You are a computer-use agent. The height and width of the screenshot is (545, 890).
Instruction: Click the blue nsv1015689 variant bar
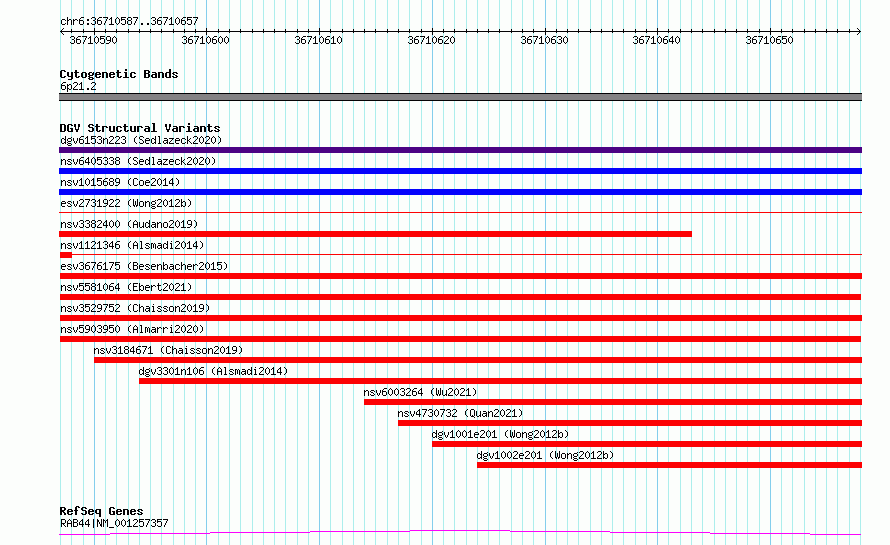(460, 192)
